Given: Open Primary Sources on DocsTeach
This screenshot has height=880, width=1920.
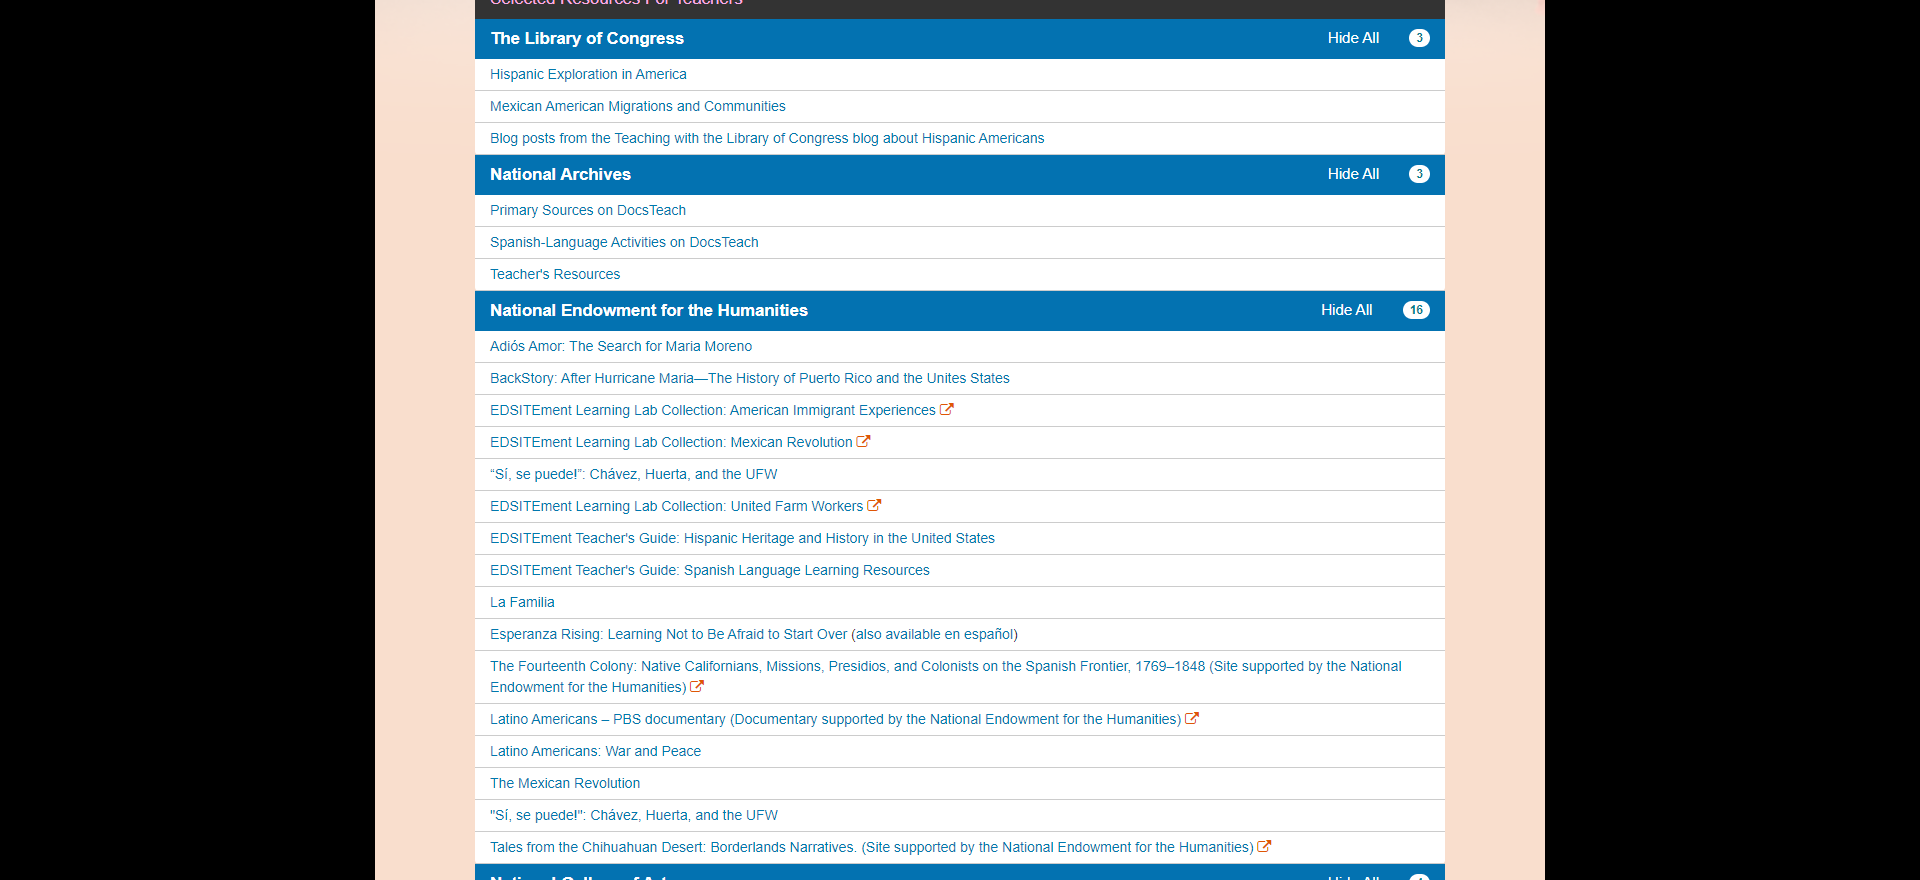Looking at the screenshot, I should pyautogui.click(x=588, y=210).
